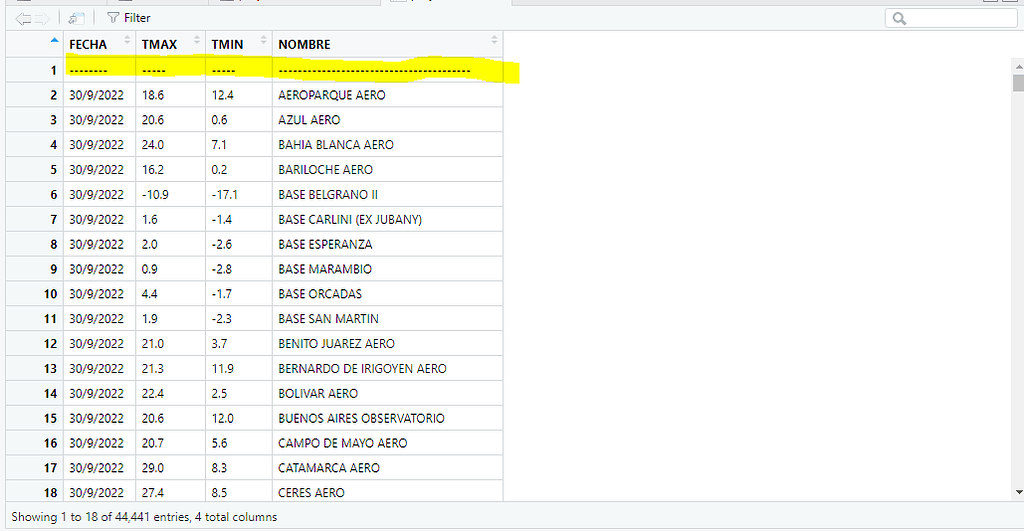Select the AEROPARQUE AERO cell
This screenshot has height=531, width=1024.
[331, 95]
